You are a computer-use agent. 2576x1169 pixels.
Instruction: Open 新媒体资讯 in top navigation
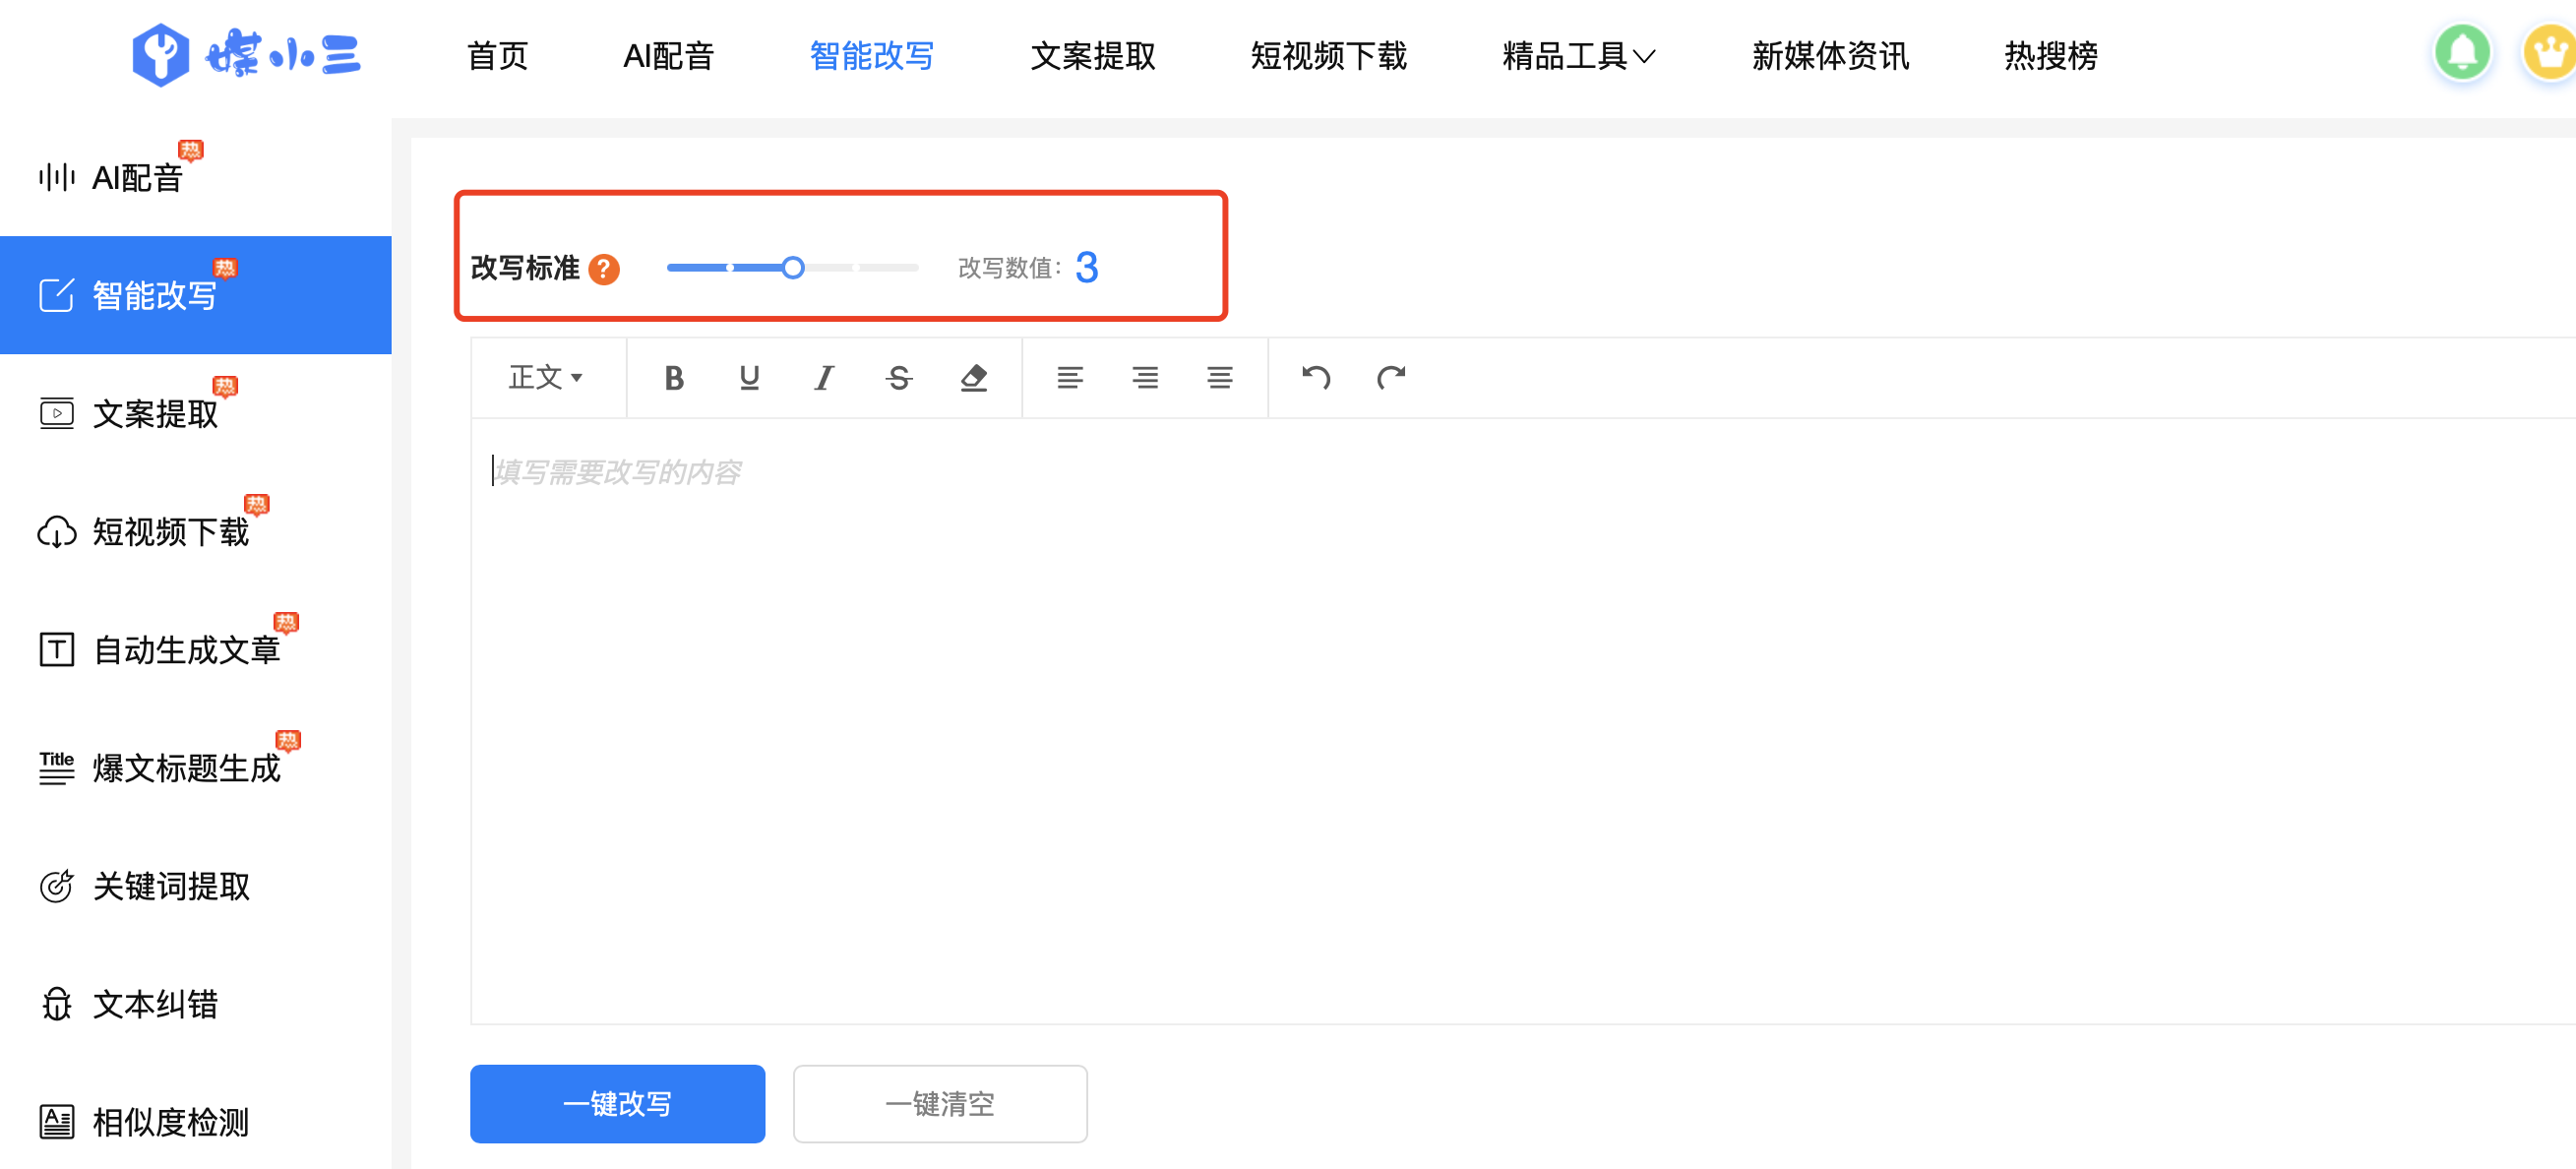(x=1830, y=55)
